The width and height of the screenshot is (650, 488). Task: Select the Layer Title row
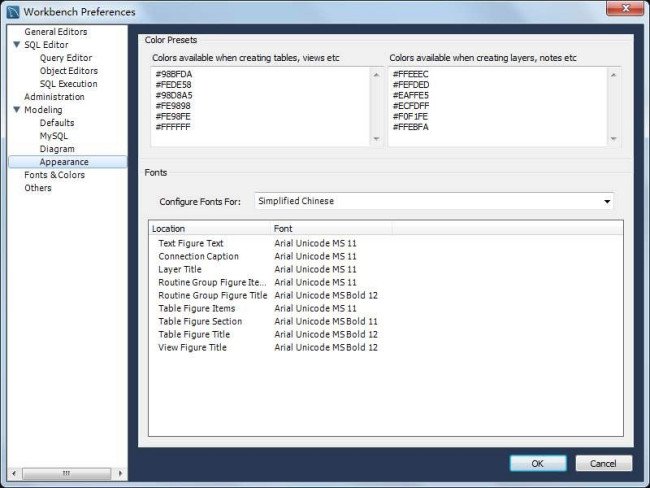point(386,269)
